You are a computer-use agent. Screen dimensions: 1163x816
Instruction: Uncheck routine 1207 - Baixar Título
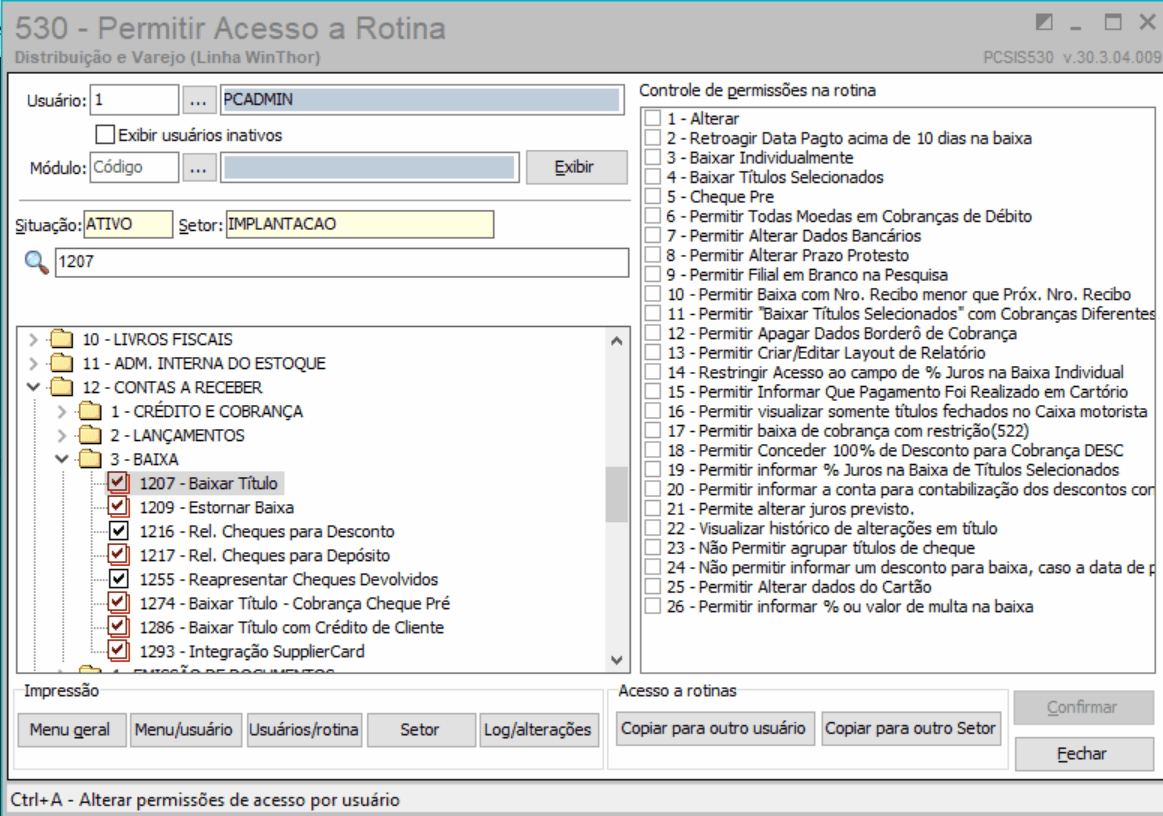click(118, 483)
